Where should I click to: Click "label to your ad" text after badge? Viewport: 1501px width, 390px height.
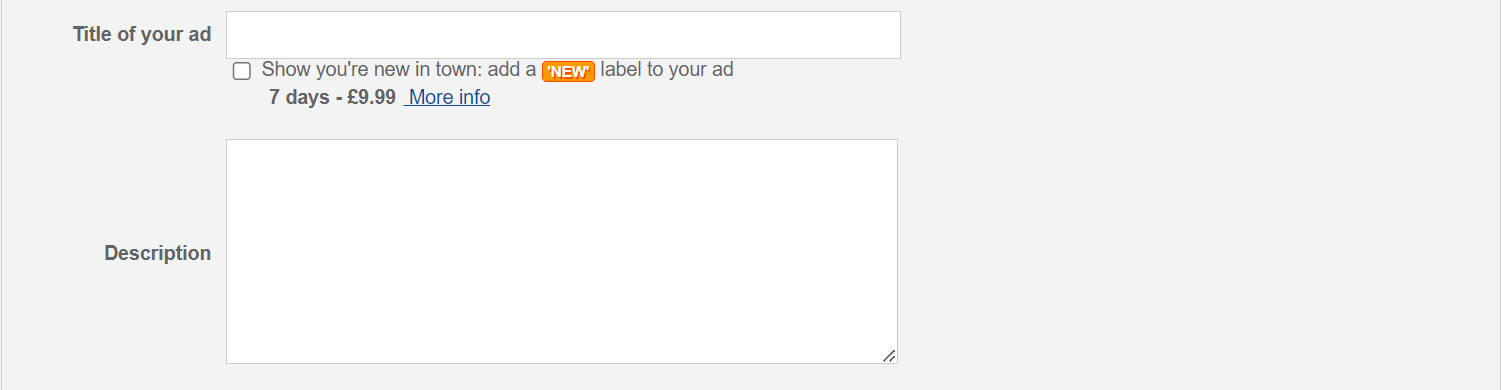667,70
